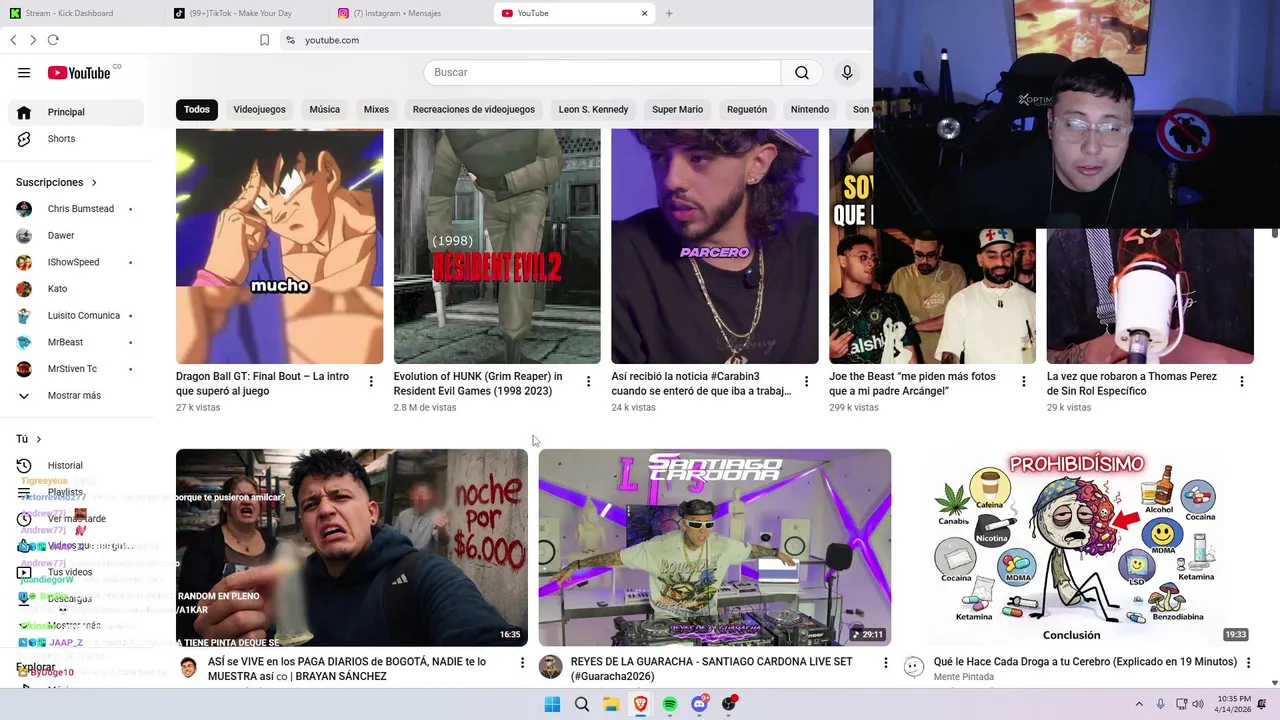Show hidden system tray icons
The width and height of the screenshot is (1280, 720).
point(1138,704)
